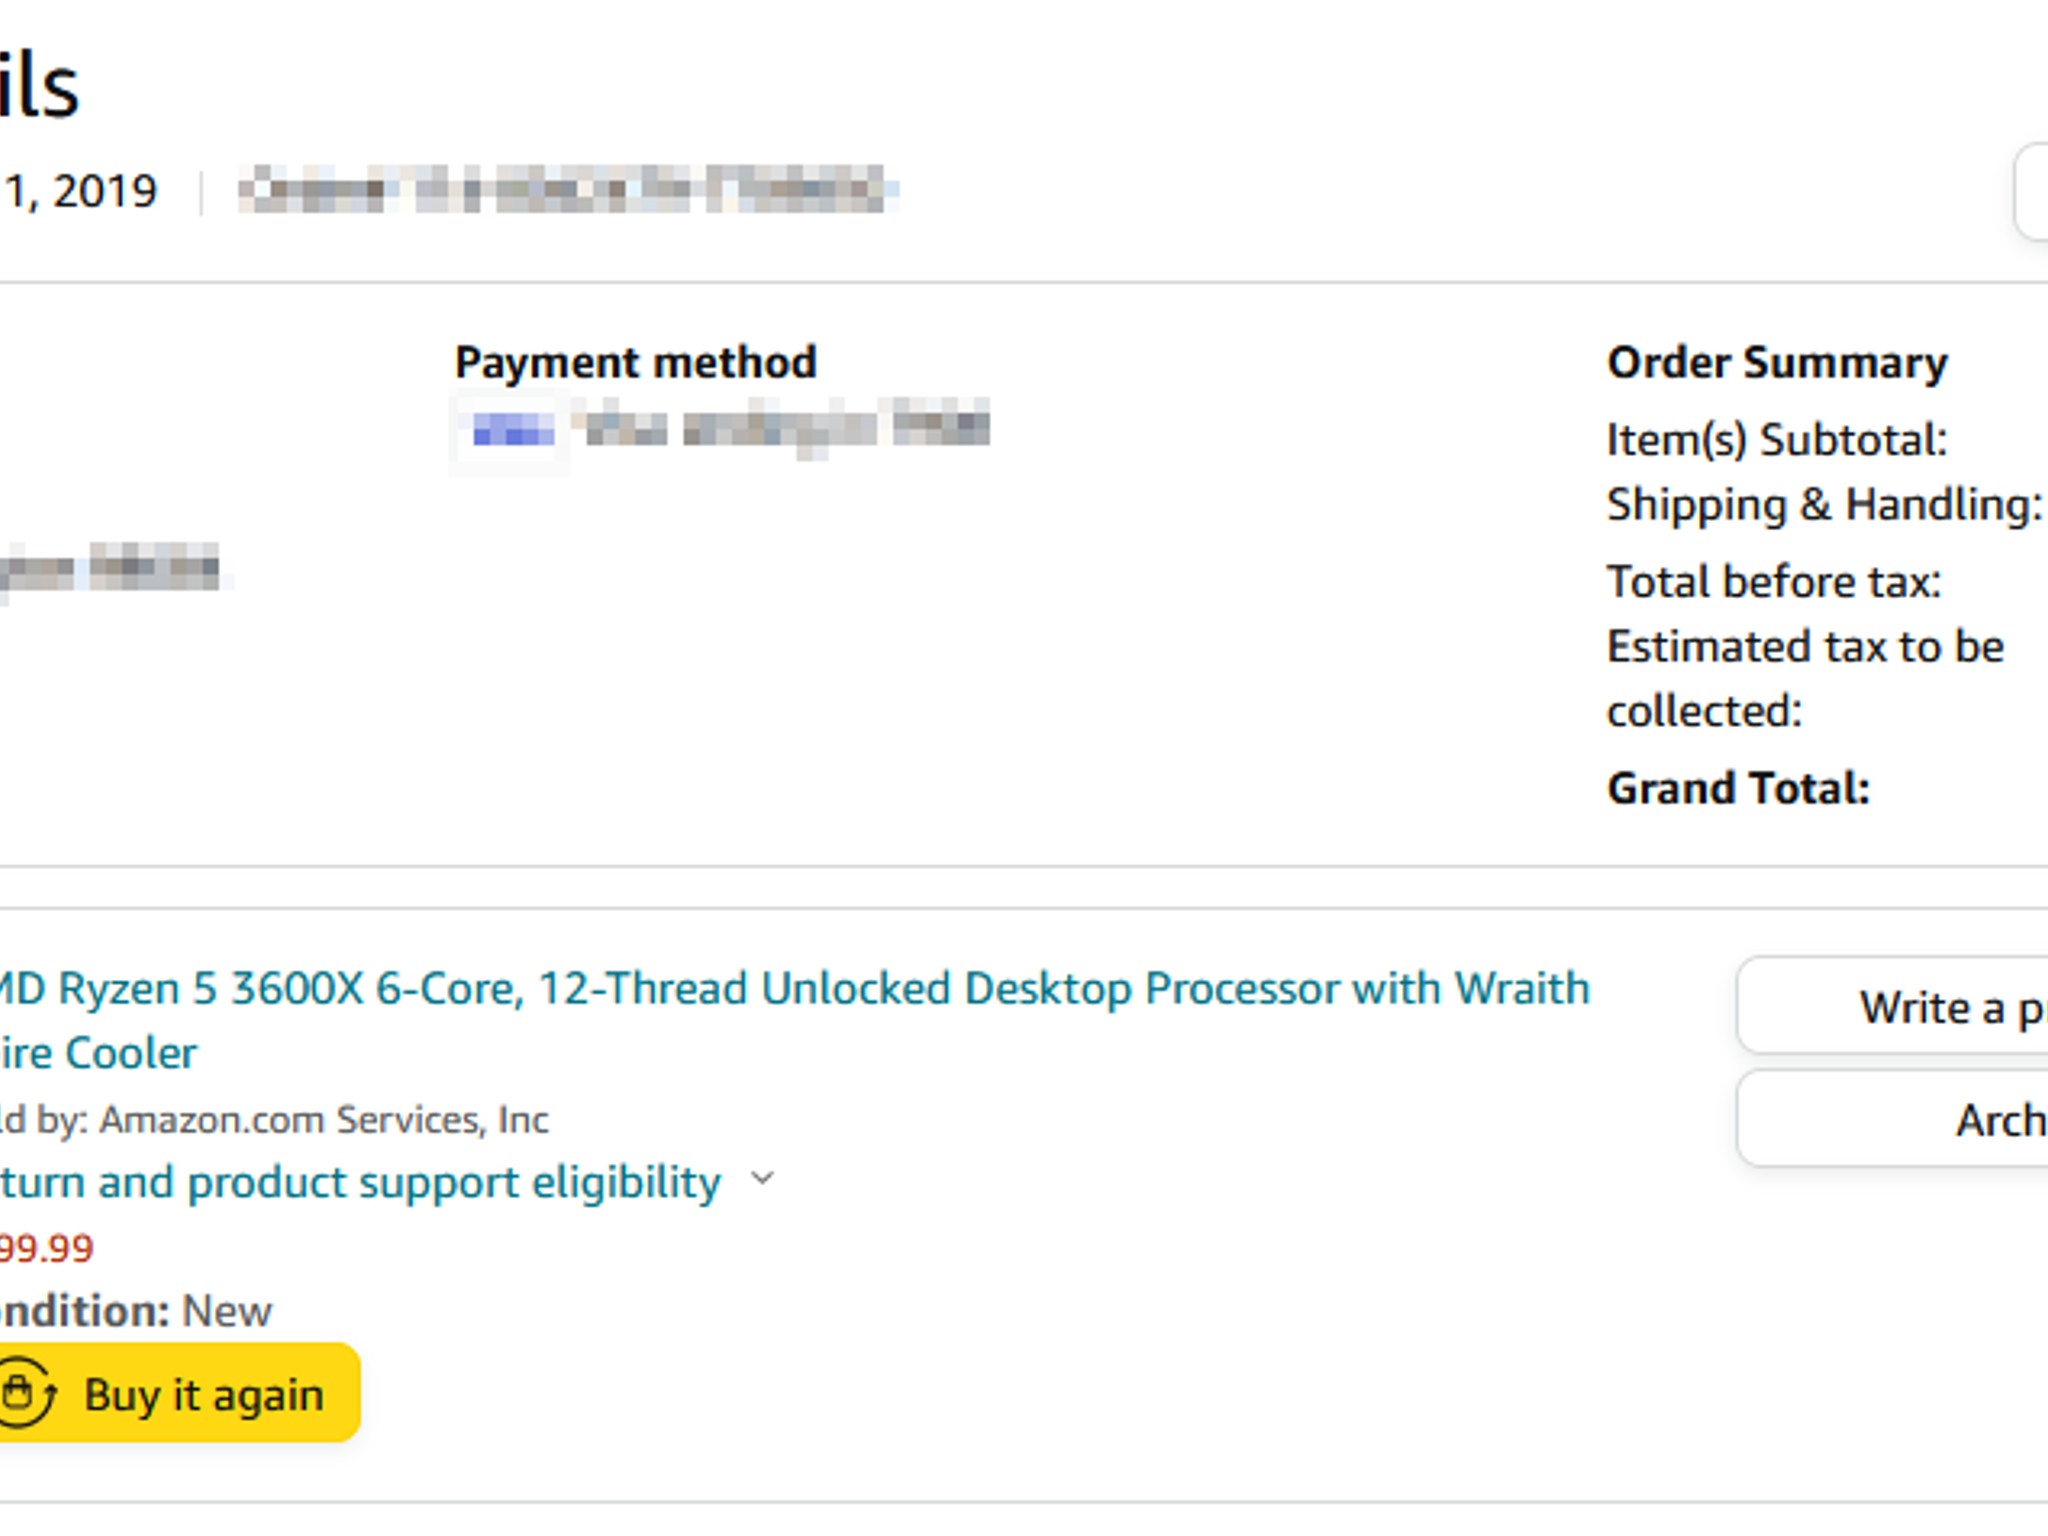The height and width of the screenshot is (1536, 2048).
Task: Click the Grand Total label
Action: [x=1738, y=788]
